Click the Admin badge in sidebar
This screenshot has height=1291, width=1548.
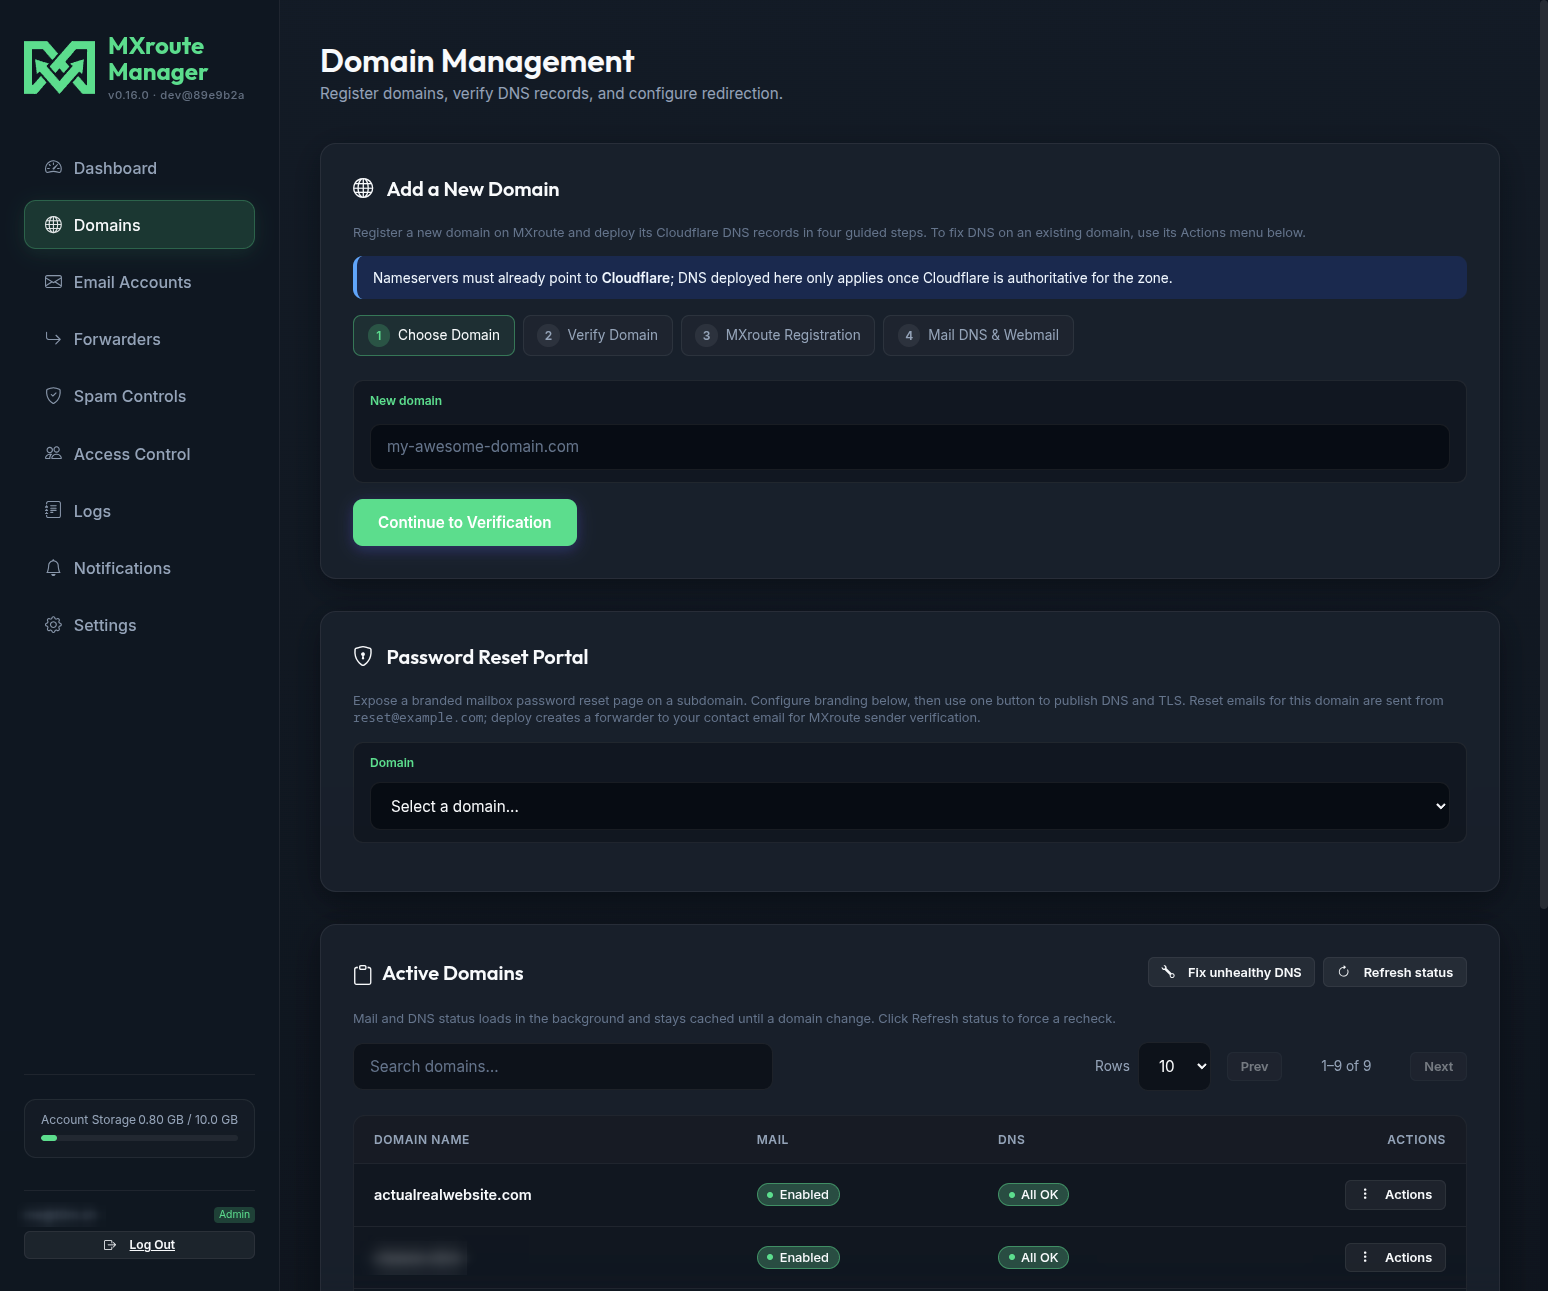coord(234,1215)
